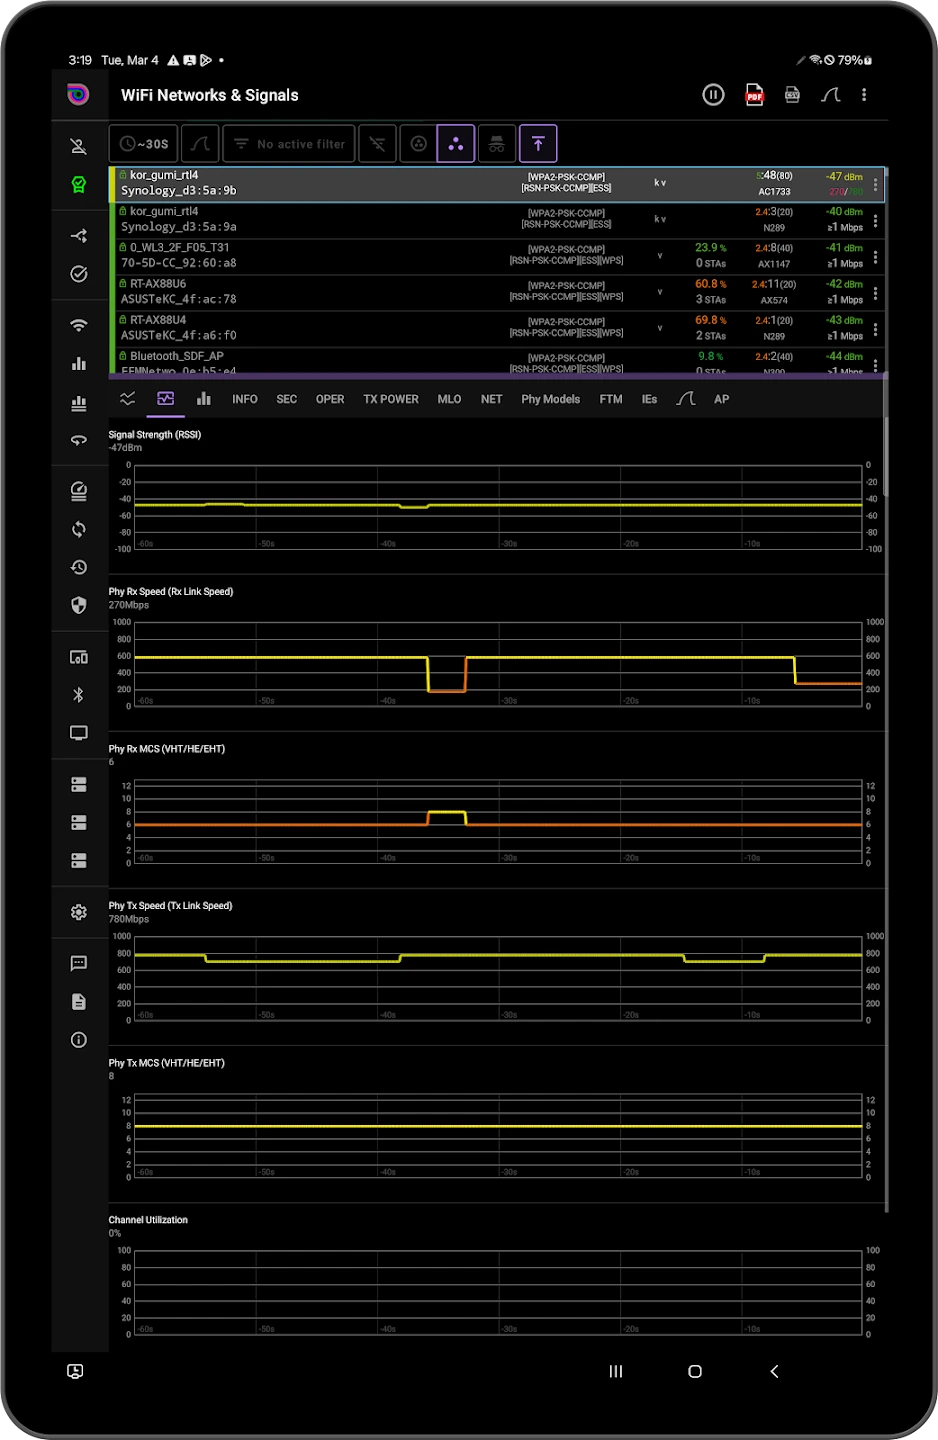
Task: Open the ~30S time interval selector
Action: coord(144,144)
